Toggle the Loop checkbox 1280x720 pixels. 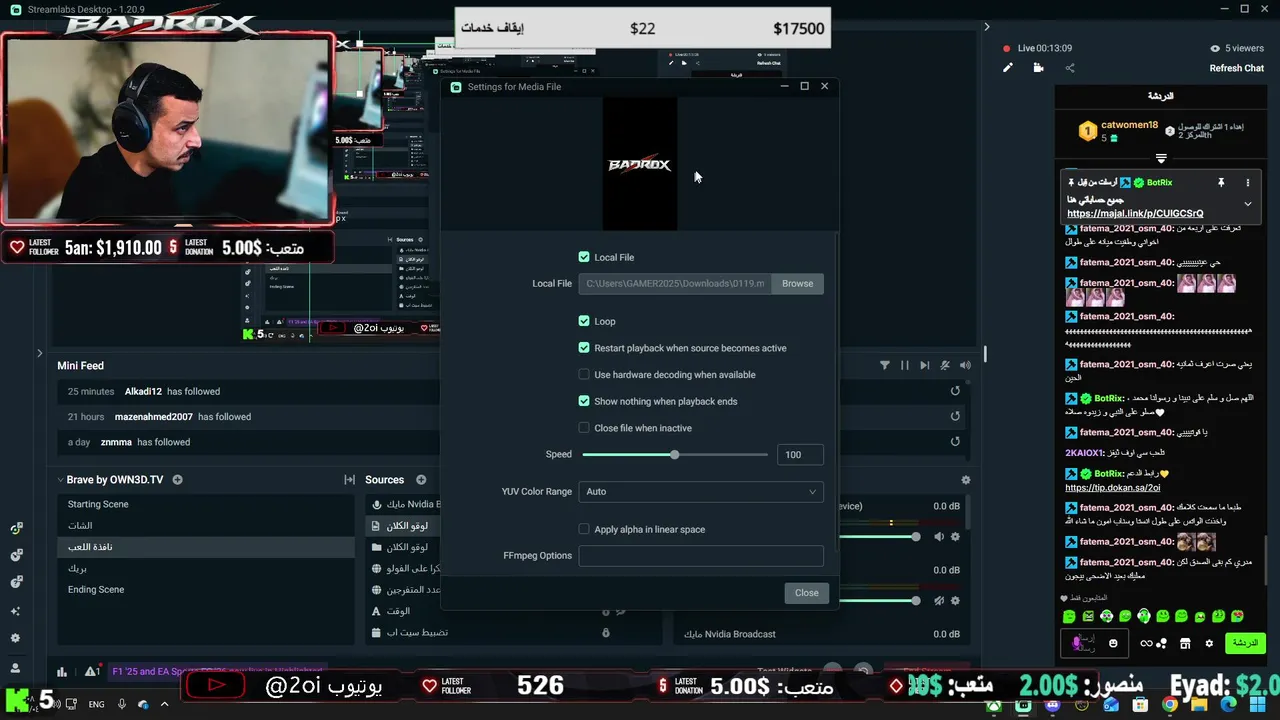tap(584, 321)
